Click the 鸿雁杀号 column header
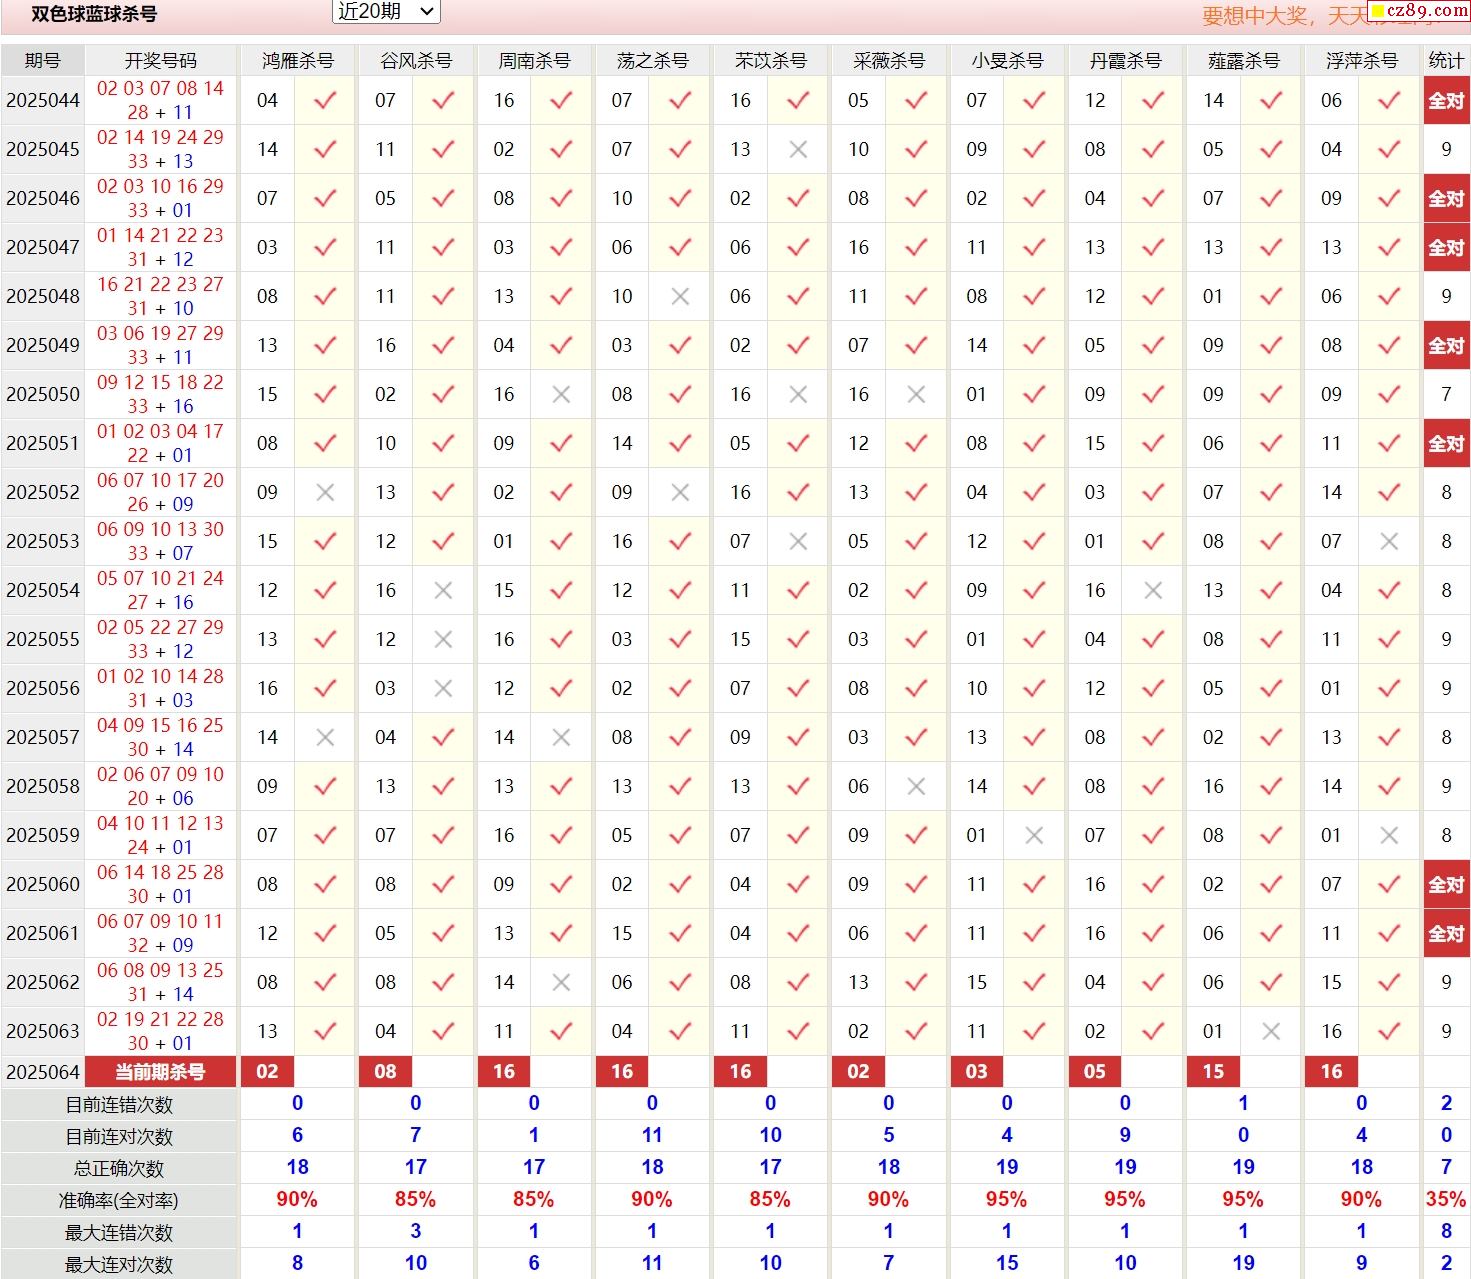1471x1279 pixels. point(297,60)
